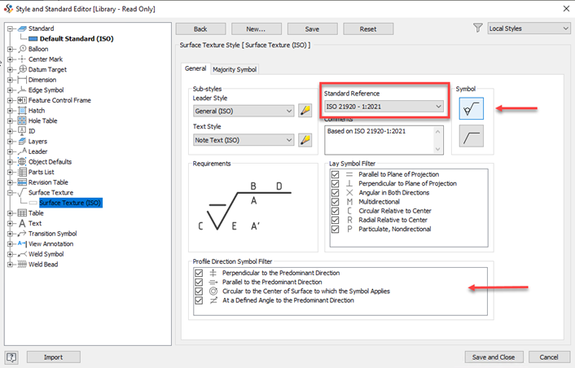Edit the Leader Style with the pencil icon

point(305,110)
